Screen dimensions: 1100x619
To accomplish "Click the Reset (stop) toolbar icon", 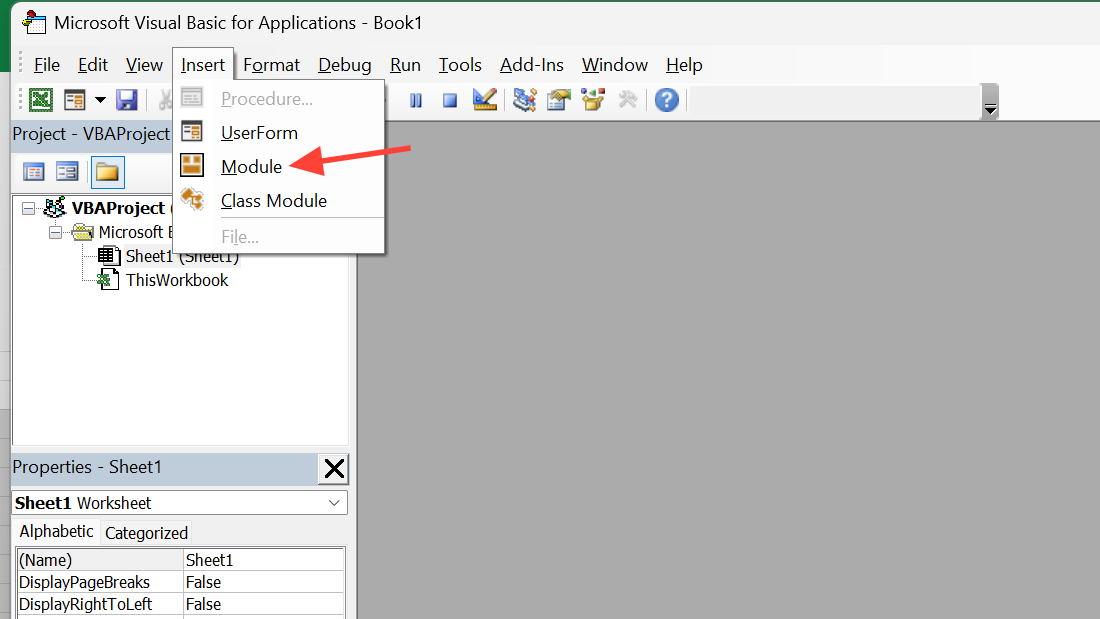I will tap(450, 100).
